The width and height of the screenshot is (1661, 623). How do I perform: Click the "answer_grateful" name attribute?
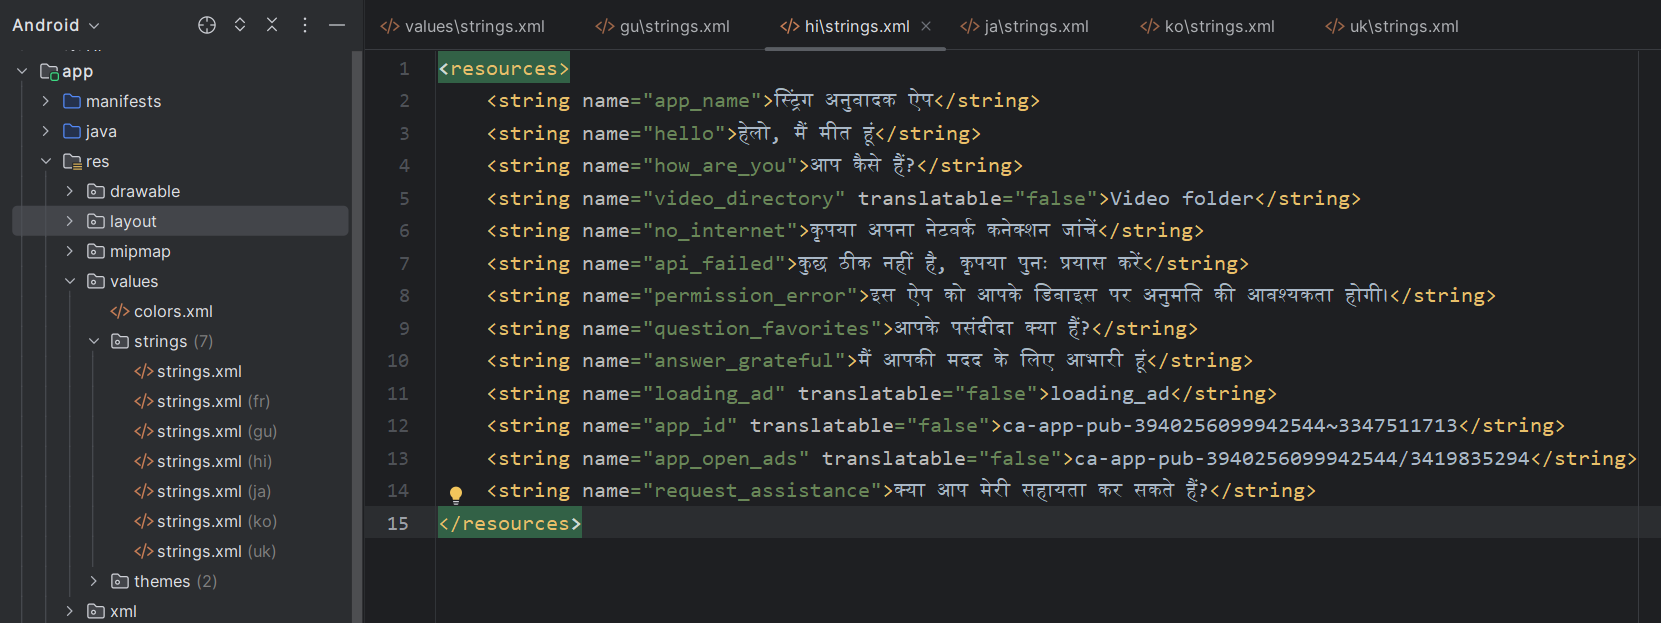744,360
